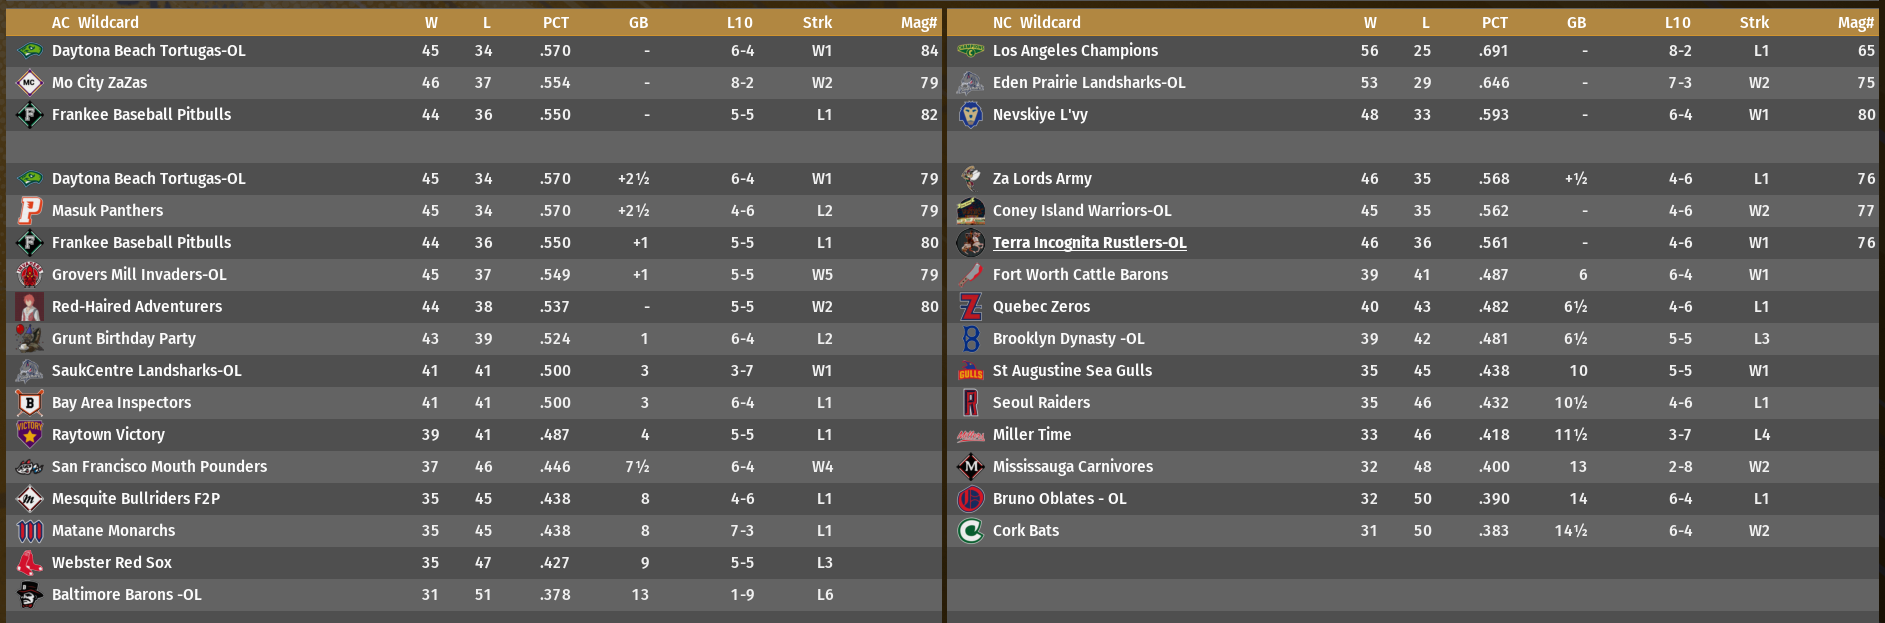
Task: Click the Matane Monarchs logo icon
Action: pyautogui.click(x=30, y=531)
